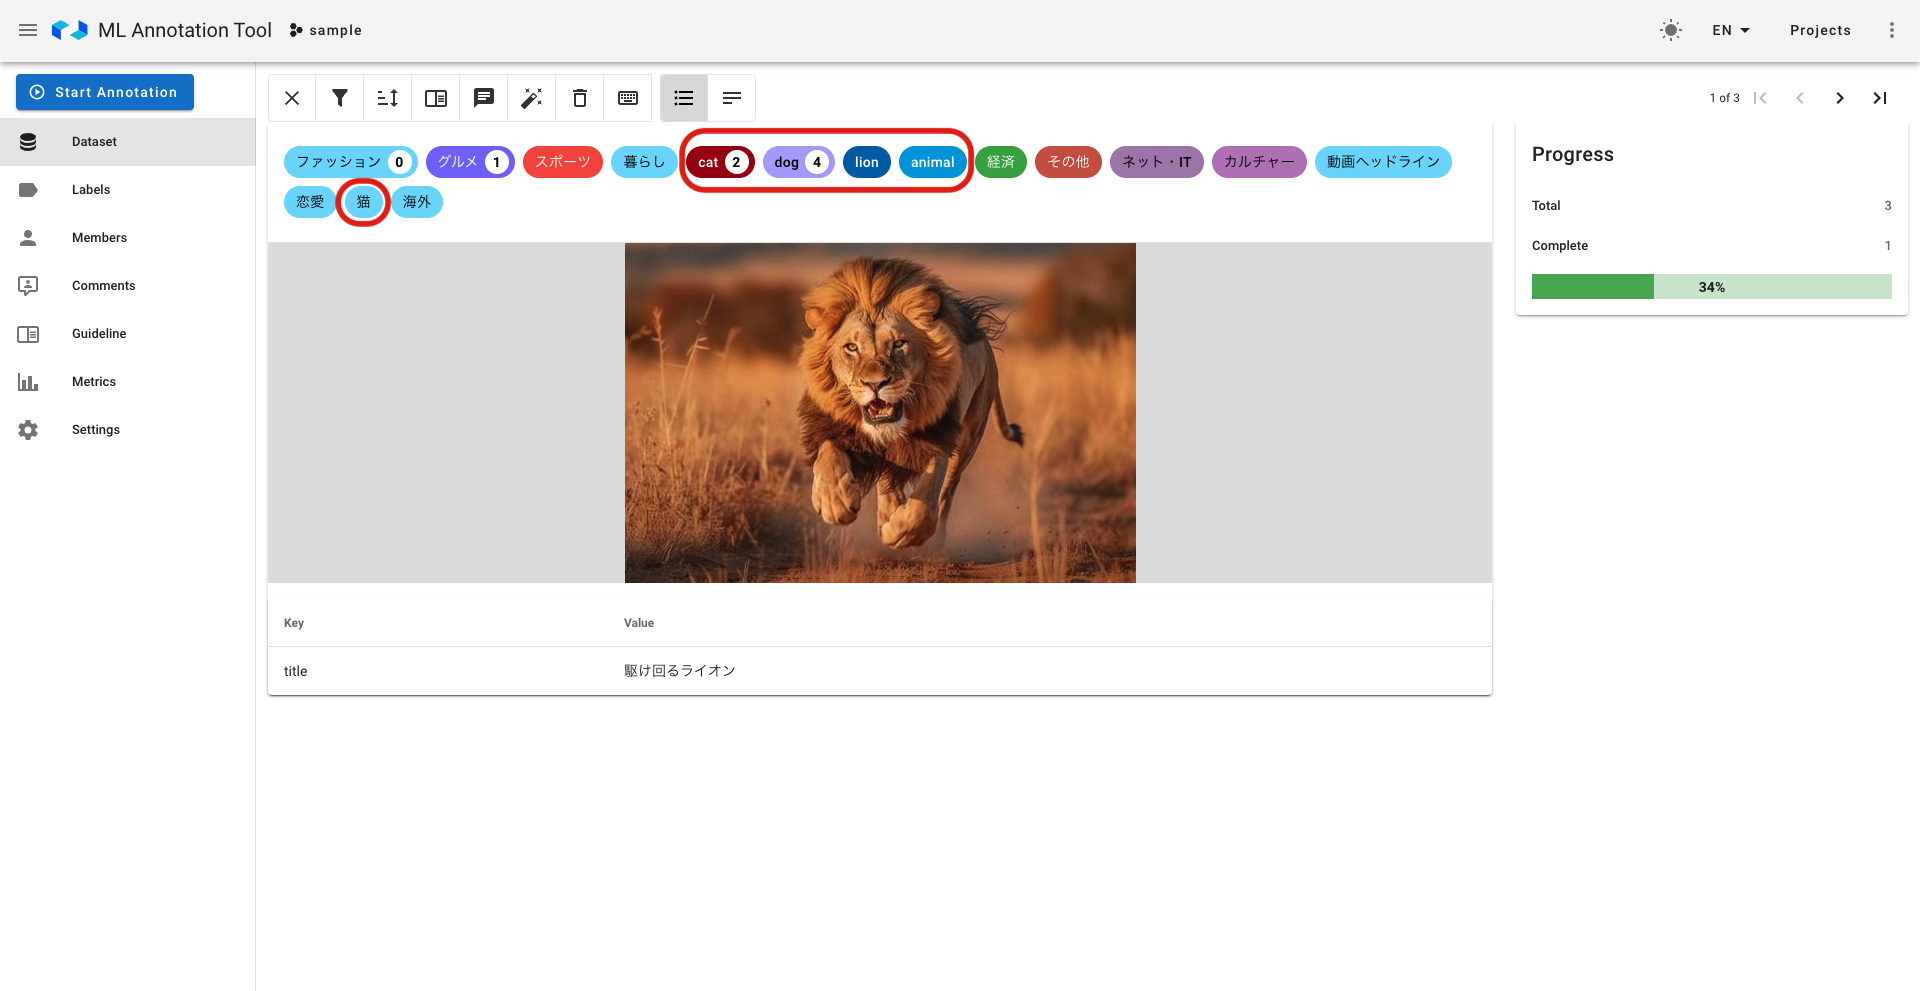The height and width of the screenshot is (991, 1920).
Task: Go to the next page chevron
Action: [x=1840, y=98]
